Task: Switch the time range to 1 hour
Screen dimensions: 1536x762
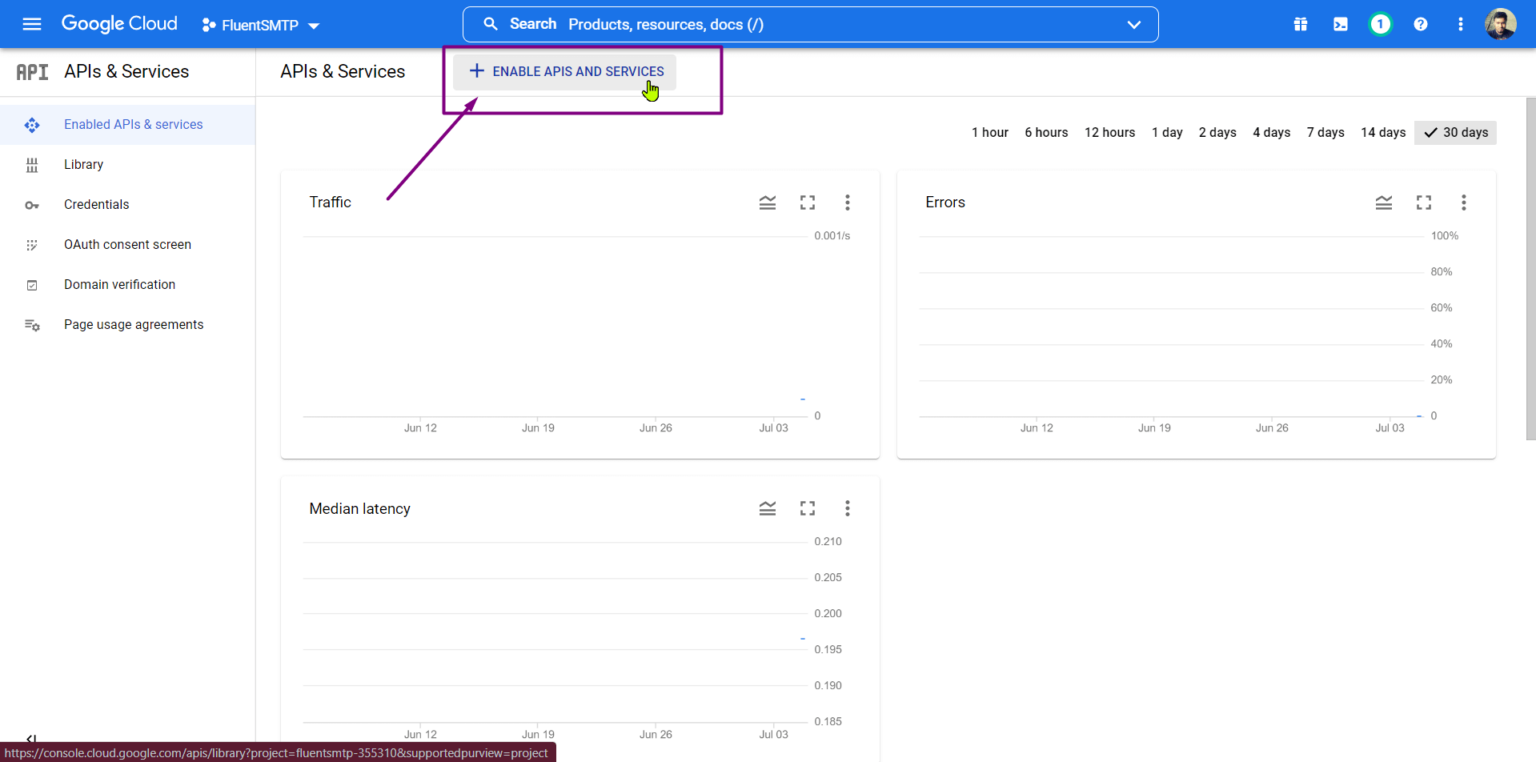Action: point(989,132)
